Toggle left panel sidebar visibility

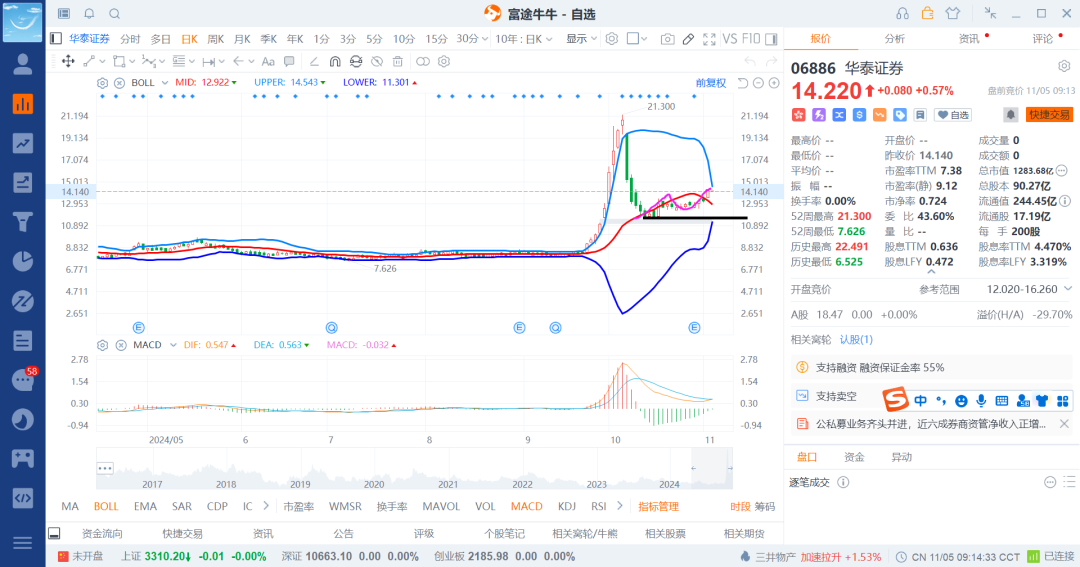click(x=56, y=39)
